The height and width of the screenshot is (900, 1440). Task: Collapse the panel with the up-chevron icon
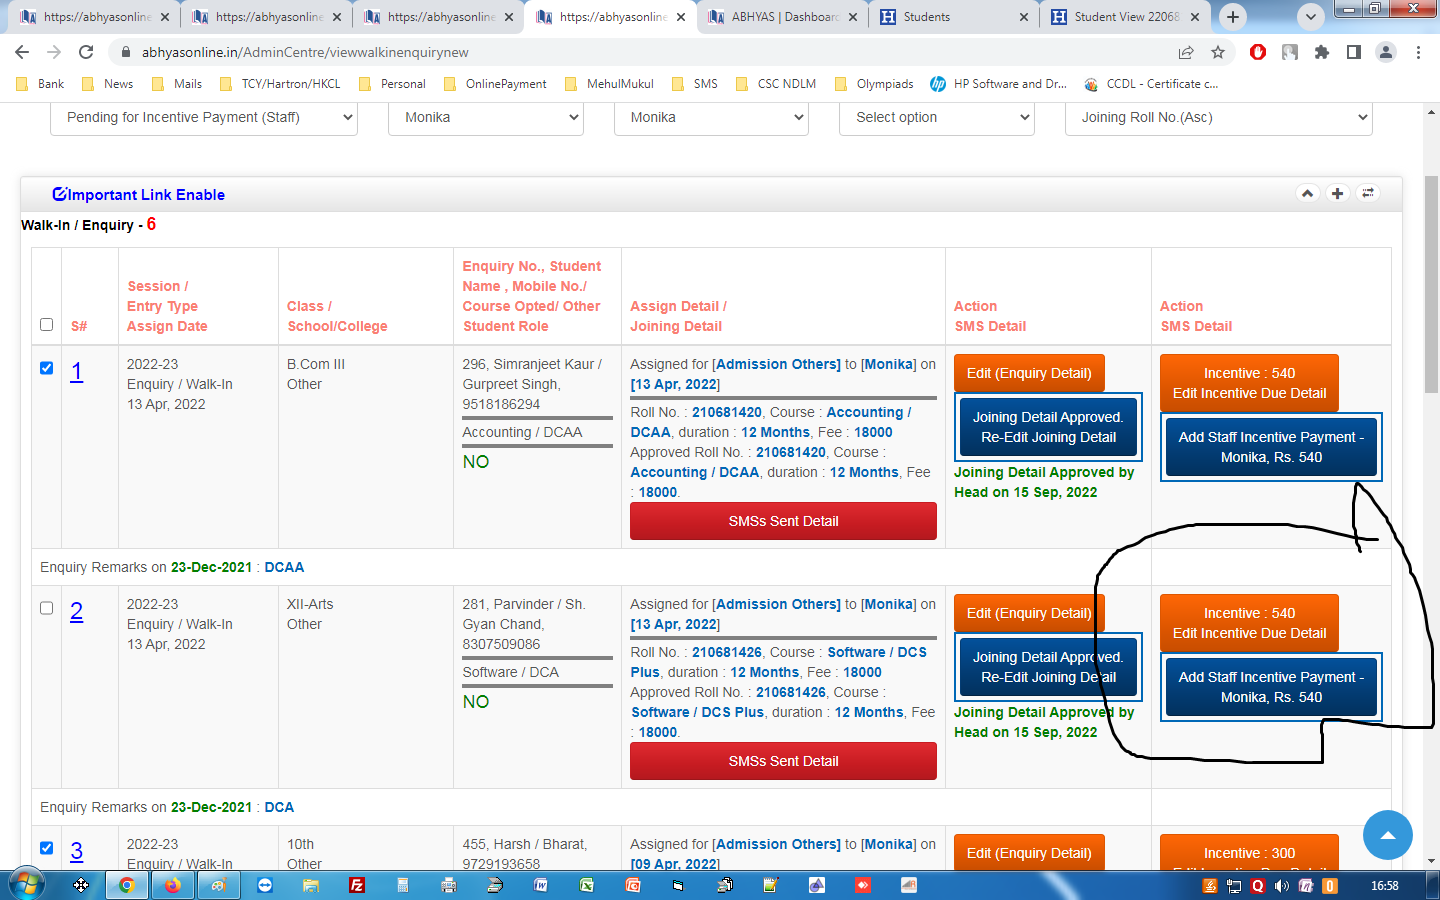pyautogui.click(x=1307, y=193)
